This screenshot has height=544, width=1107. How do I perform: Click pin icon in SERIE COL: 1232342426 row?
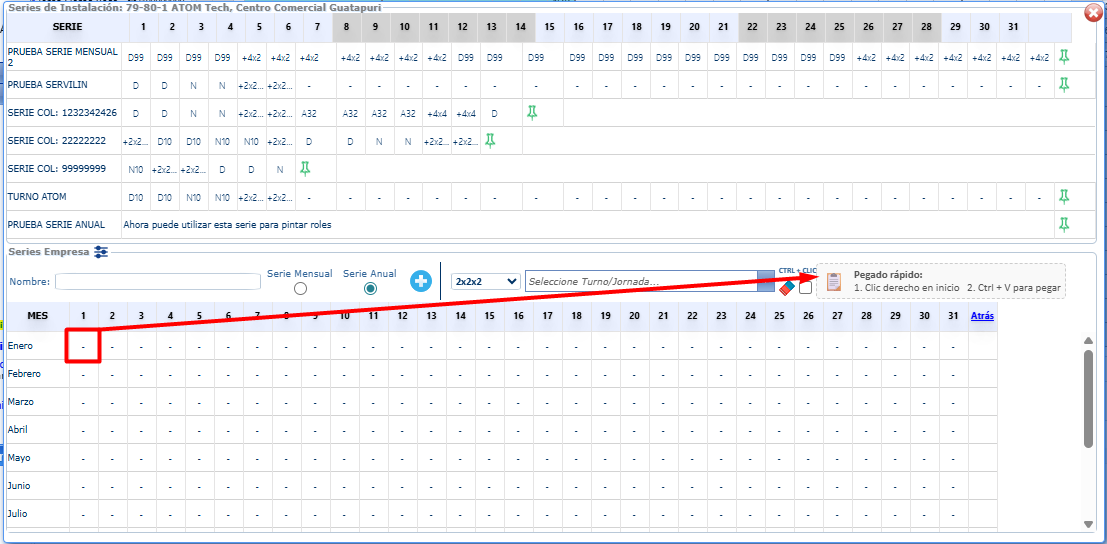532,113
